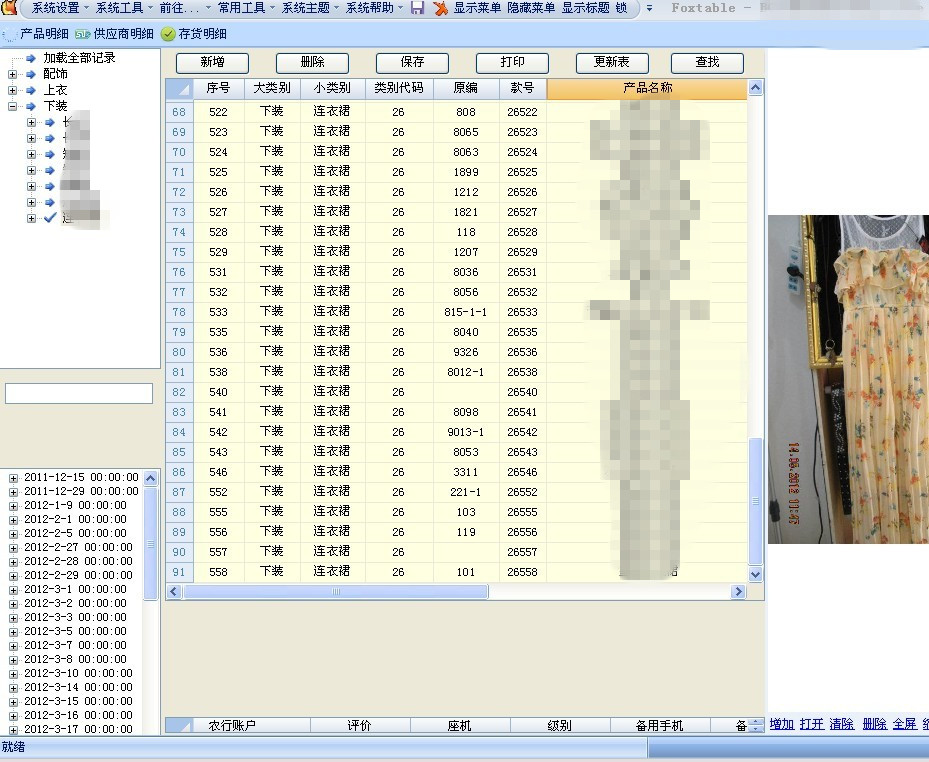Click the search input box below the tree
The image size is (929, 762).
(x=79, y=394)
